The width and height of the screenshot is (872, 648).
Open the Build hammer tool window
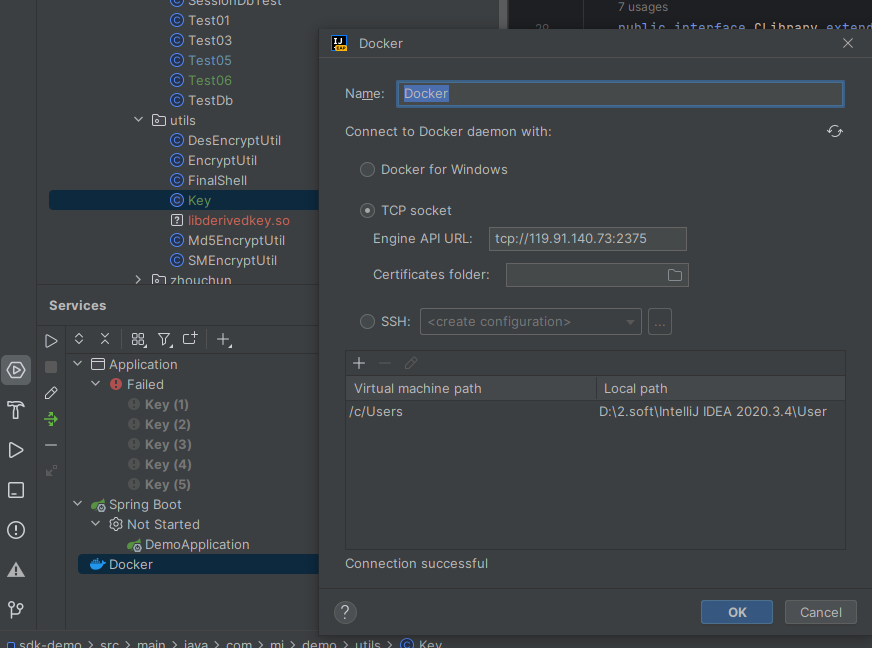tap(16, 410)
